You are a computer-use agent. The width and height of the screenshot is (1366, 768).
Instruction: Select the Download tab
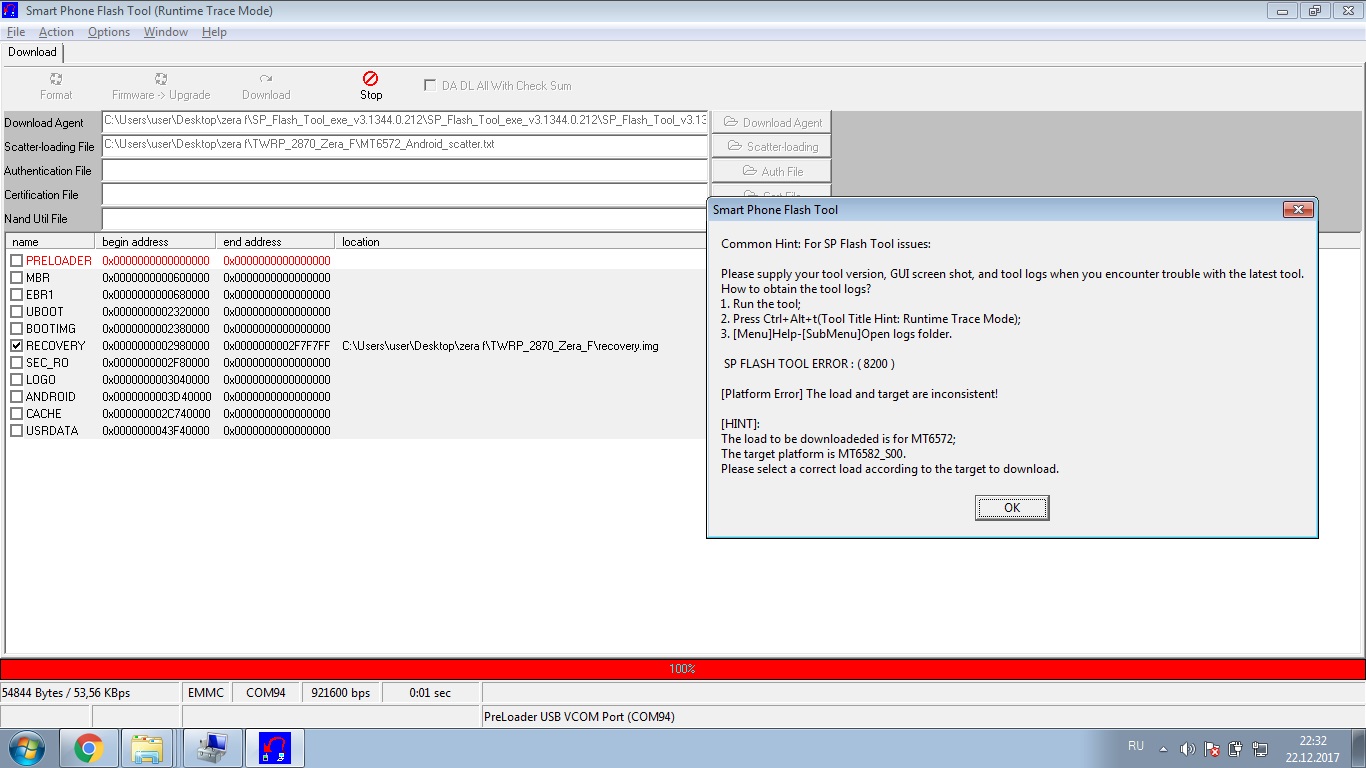32,52
